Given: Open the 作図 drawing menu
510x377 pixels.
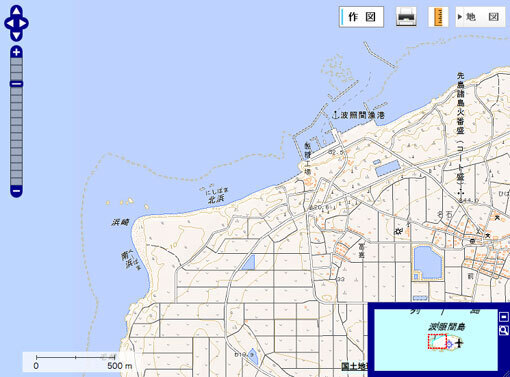Looking at the screenshot, I should click(362, 17).
